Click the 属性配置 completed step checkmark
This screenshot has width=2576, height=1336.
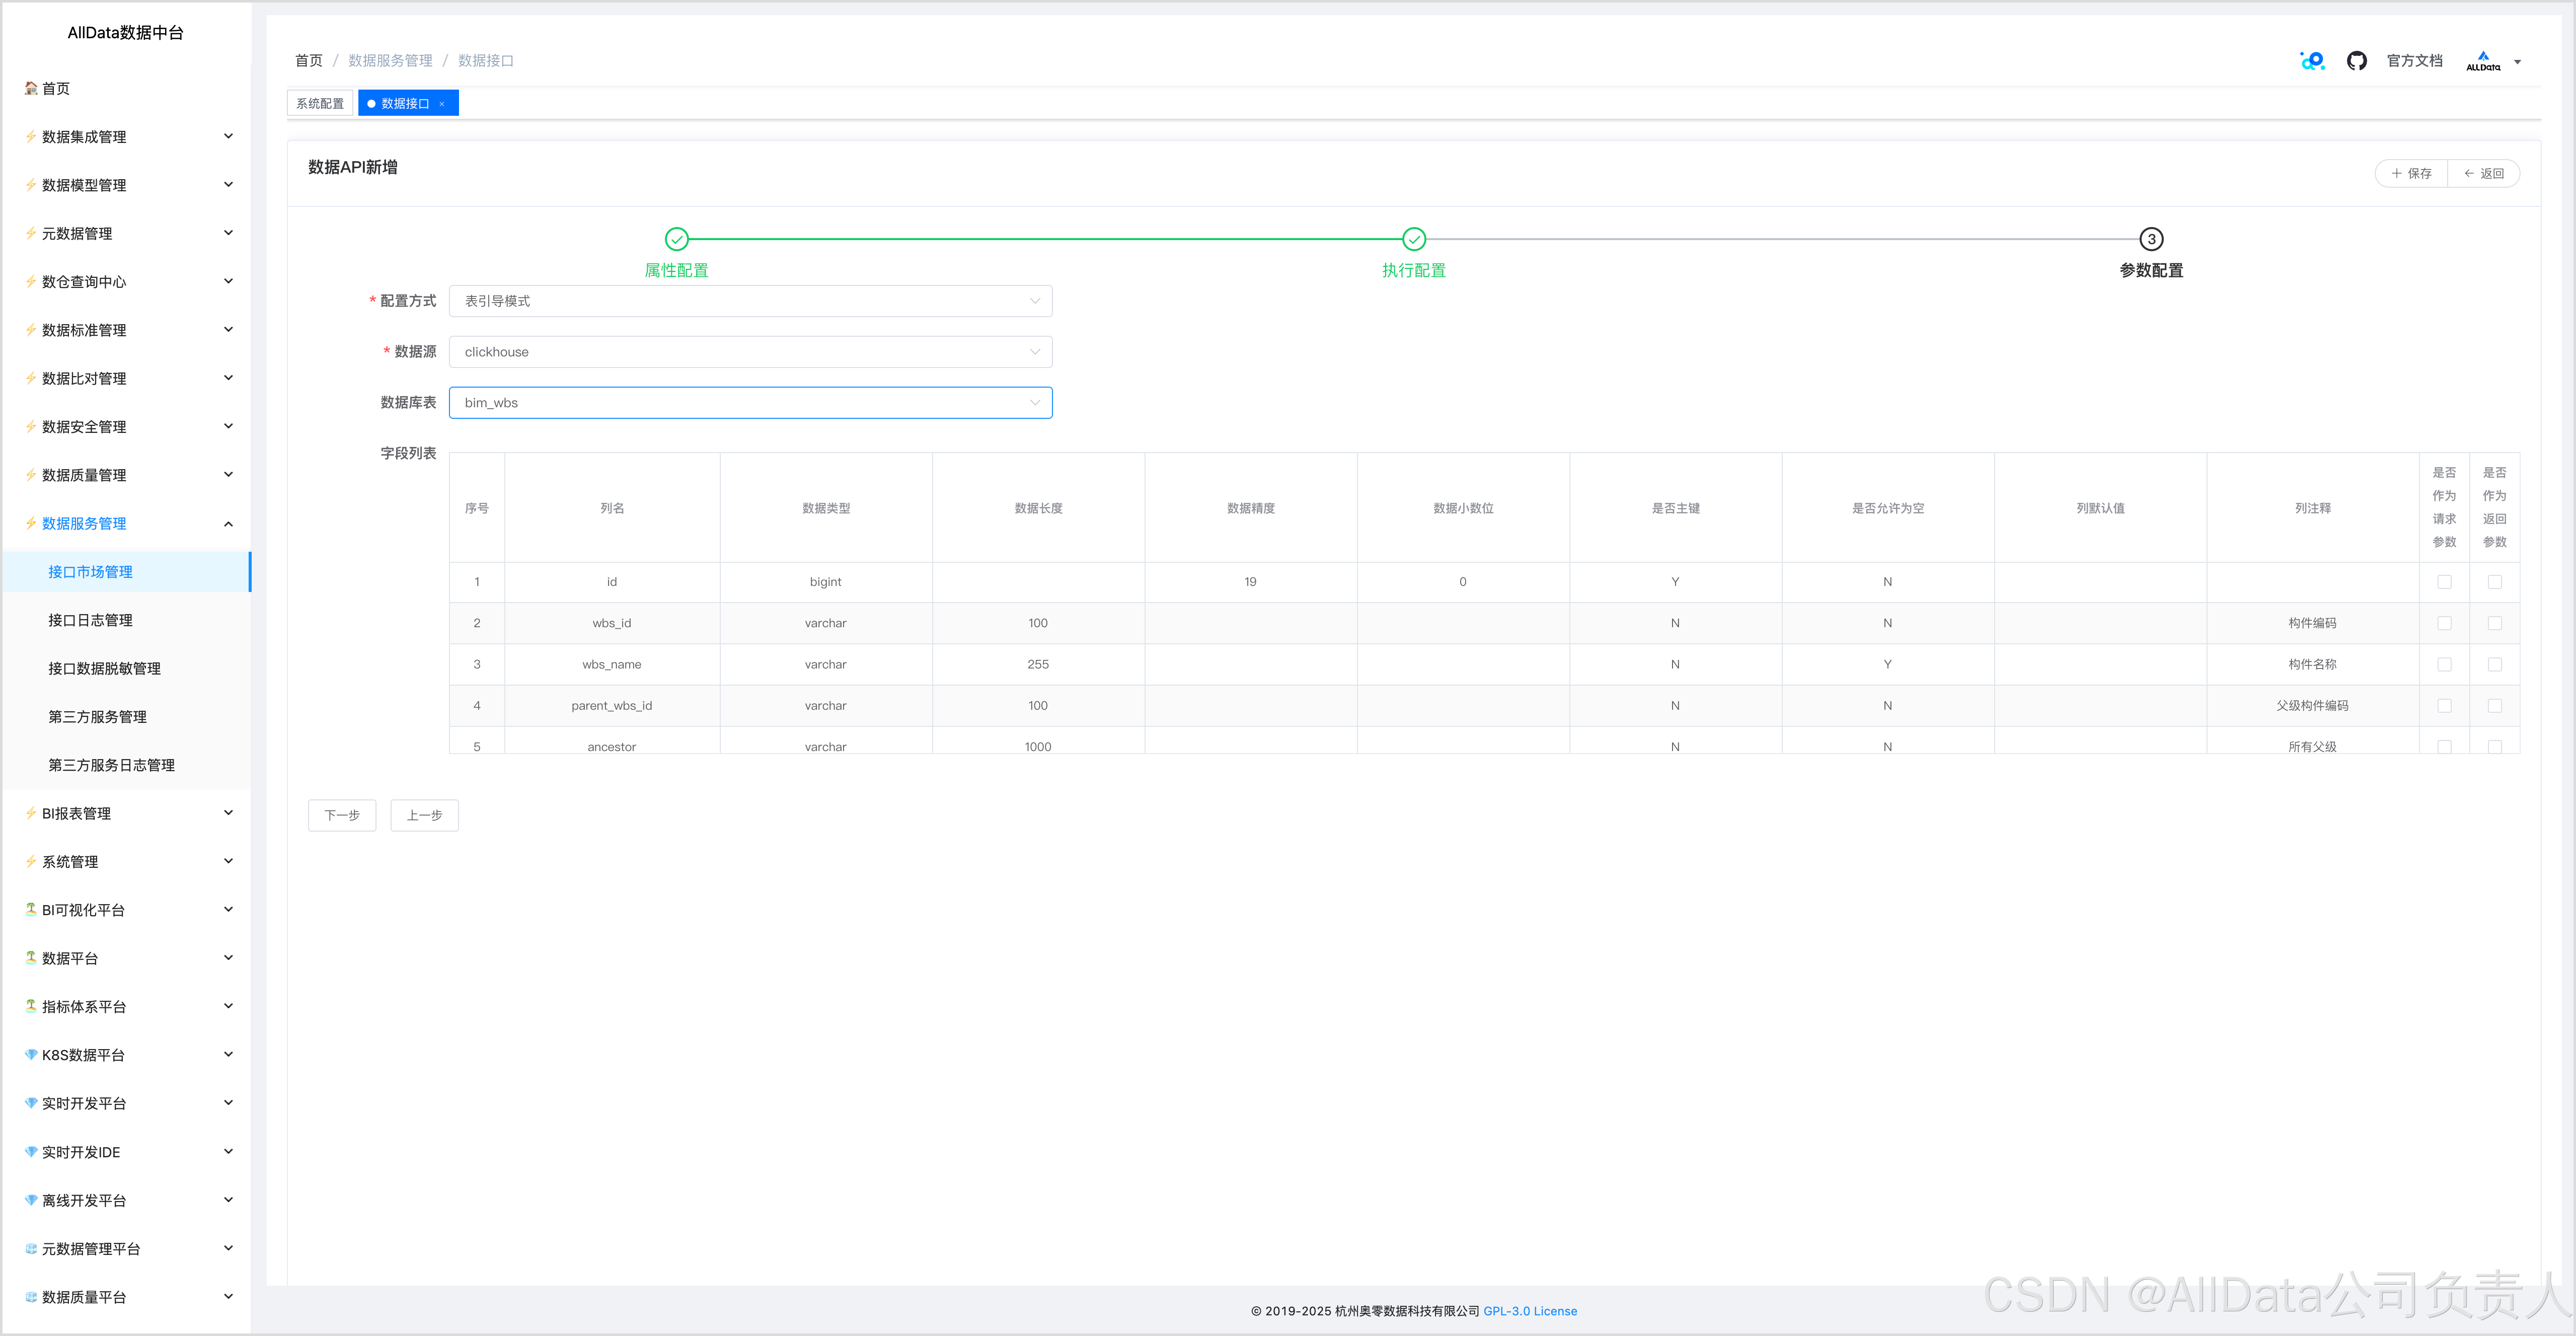point(677,239)
